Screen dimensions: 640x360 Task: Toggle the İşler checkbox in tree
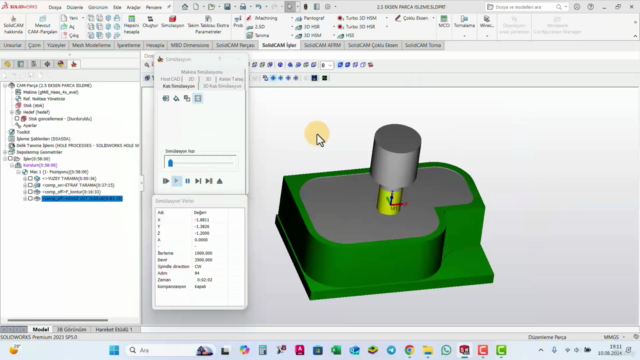coord(10,159)
